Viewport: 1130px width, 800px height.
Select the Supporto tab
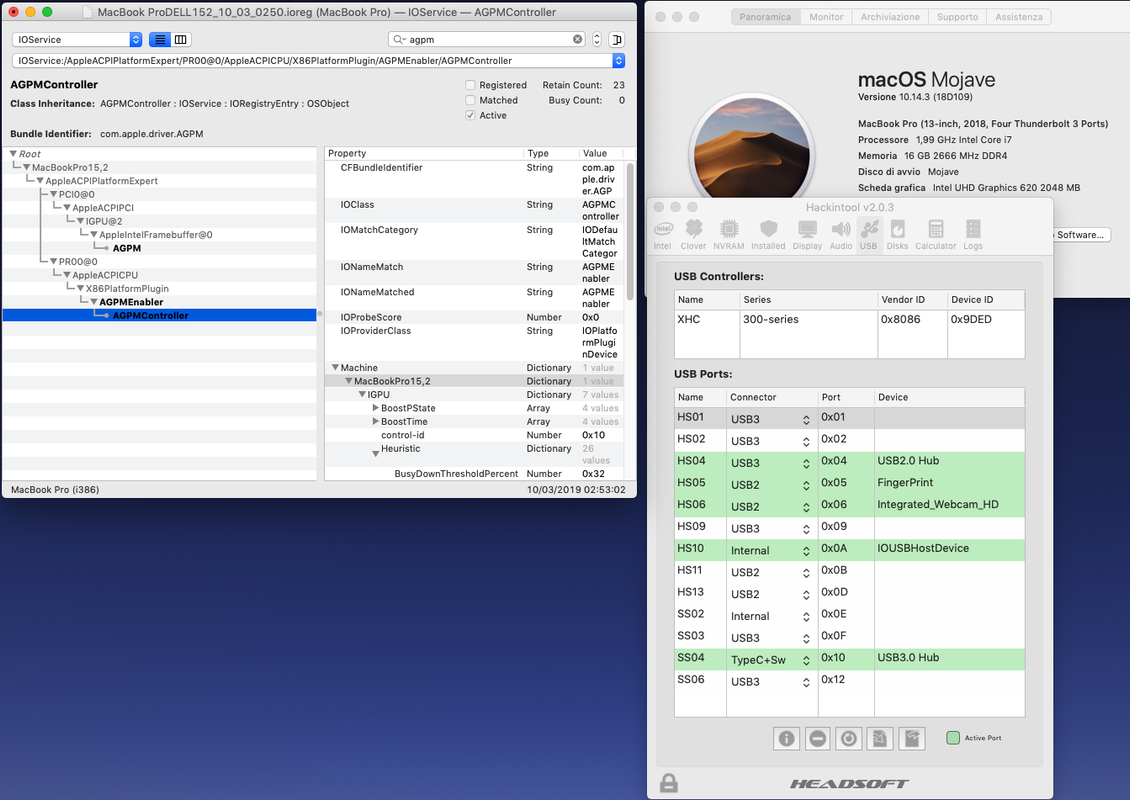(x=957, y=17)
